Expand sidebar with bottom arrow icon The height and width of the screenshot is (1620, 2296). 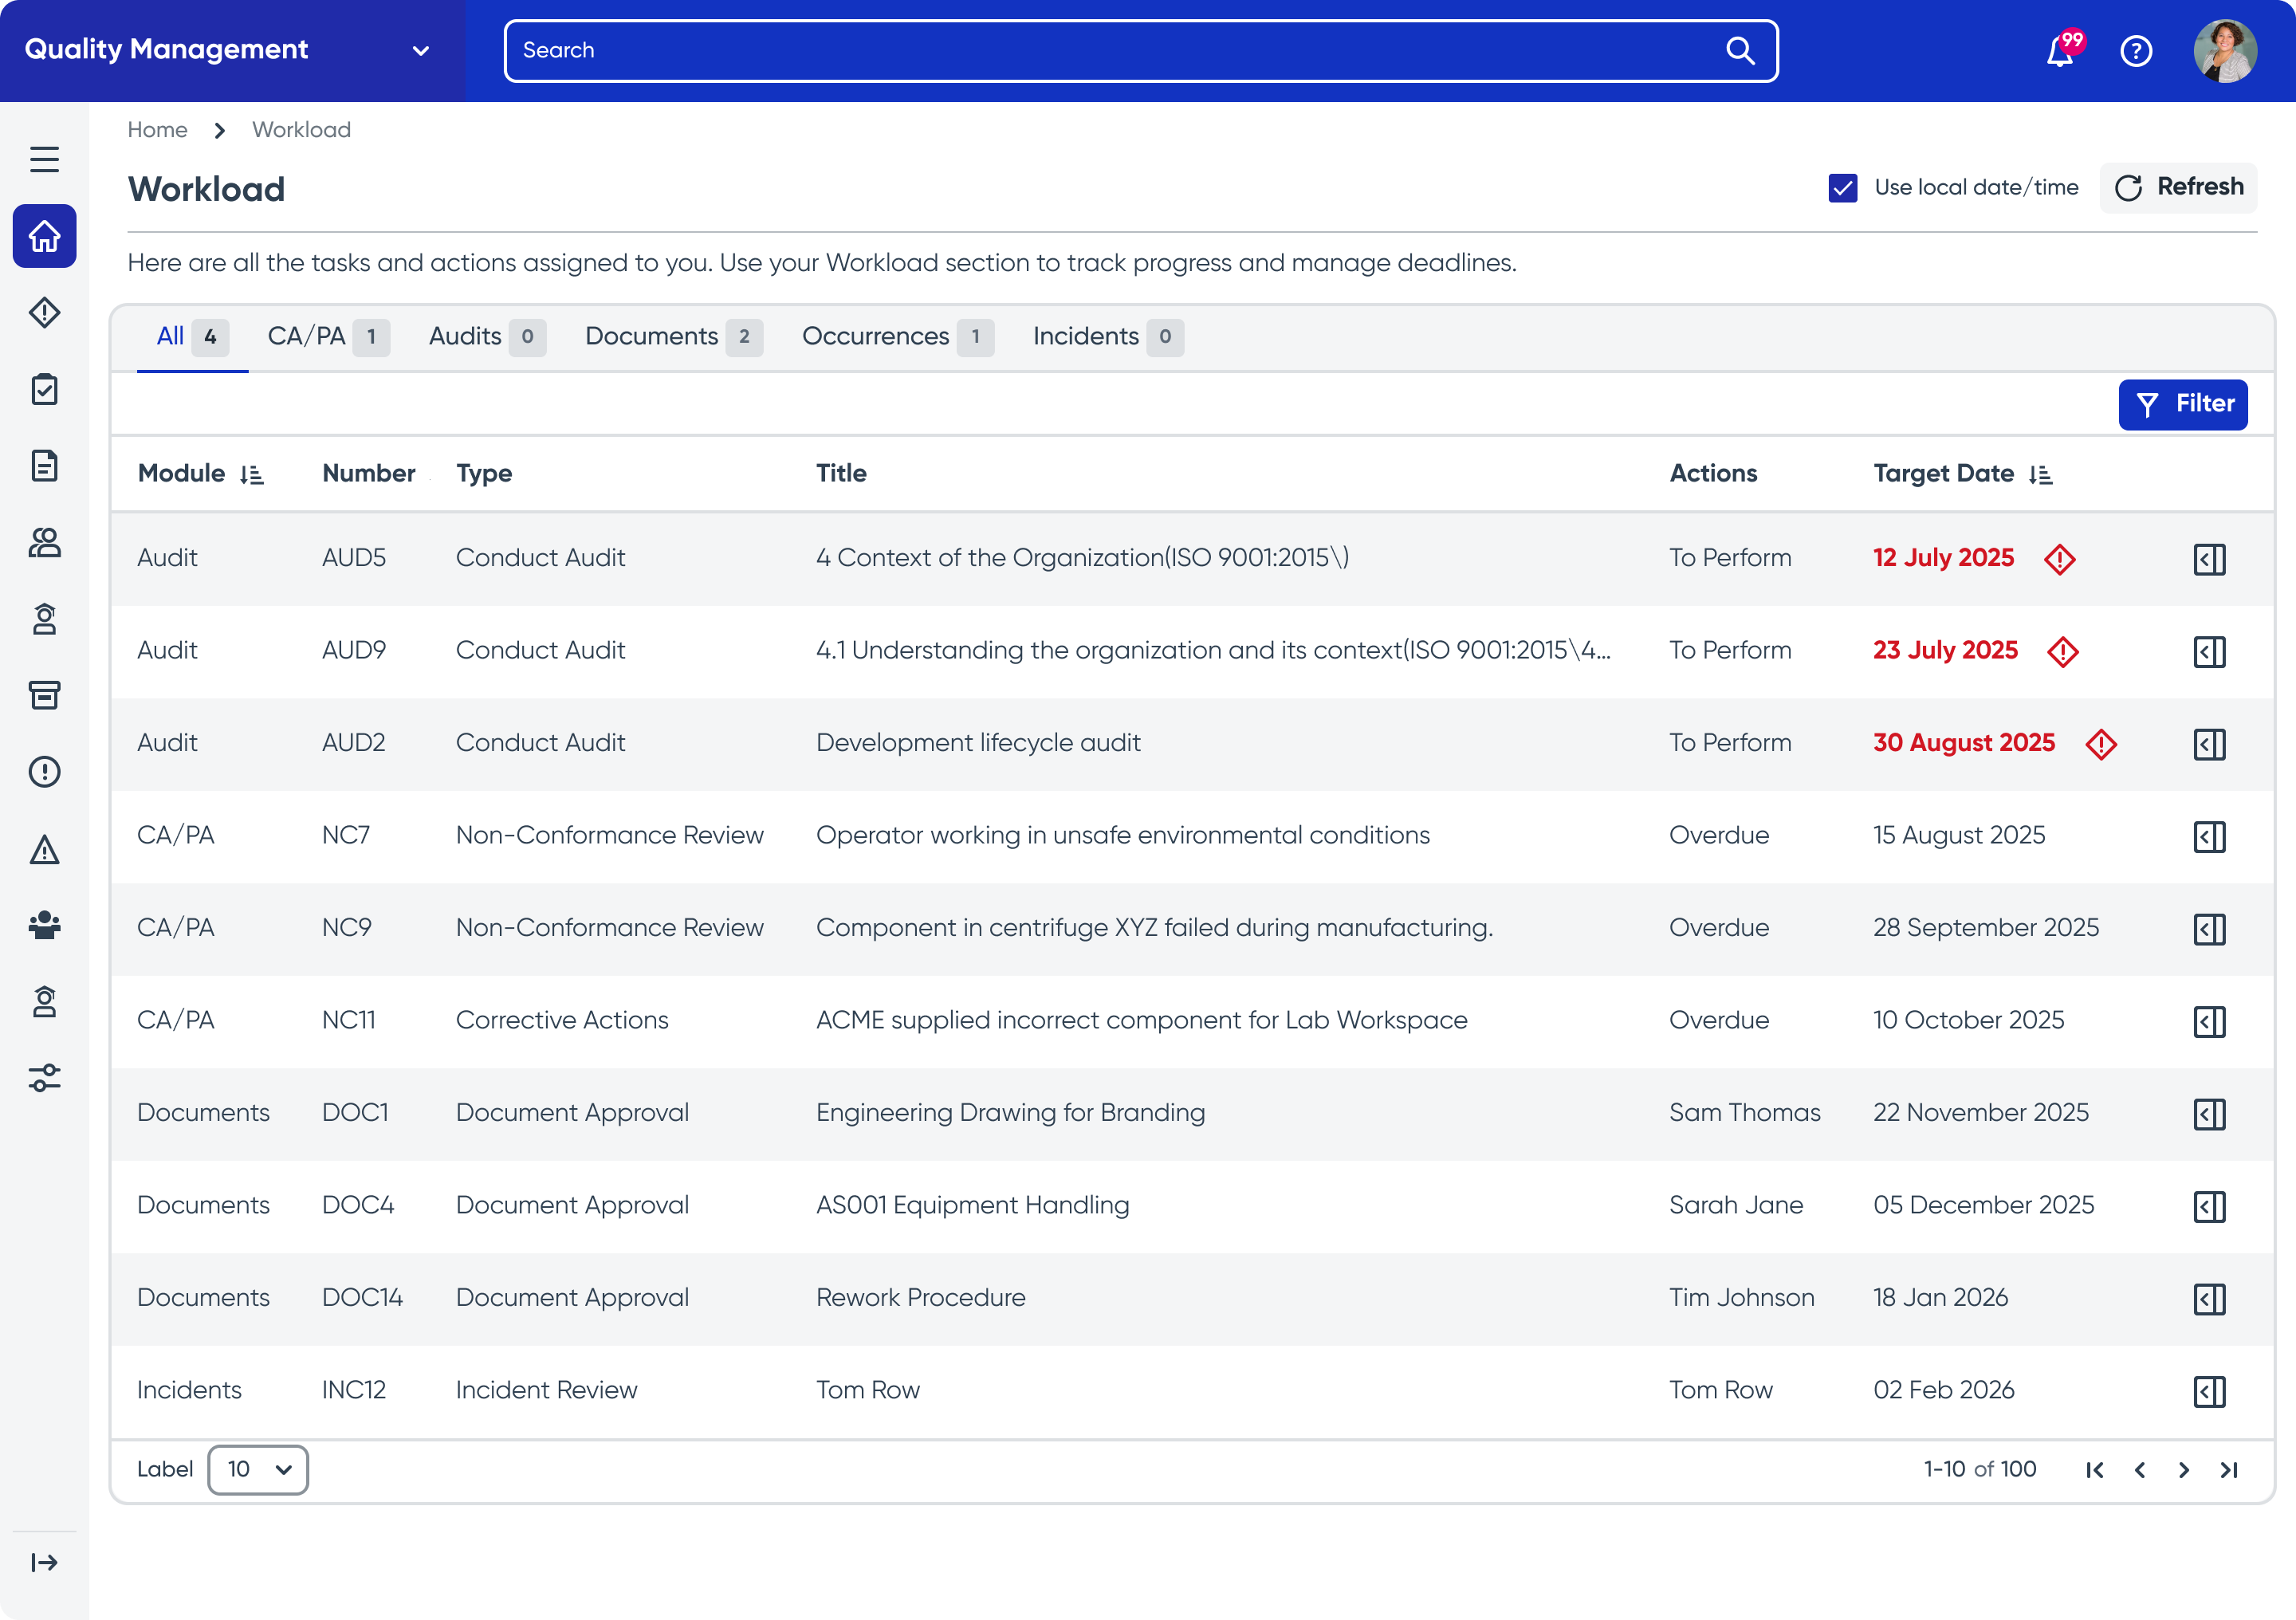[x=44, y=1562]
